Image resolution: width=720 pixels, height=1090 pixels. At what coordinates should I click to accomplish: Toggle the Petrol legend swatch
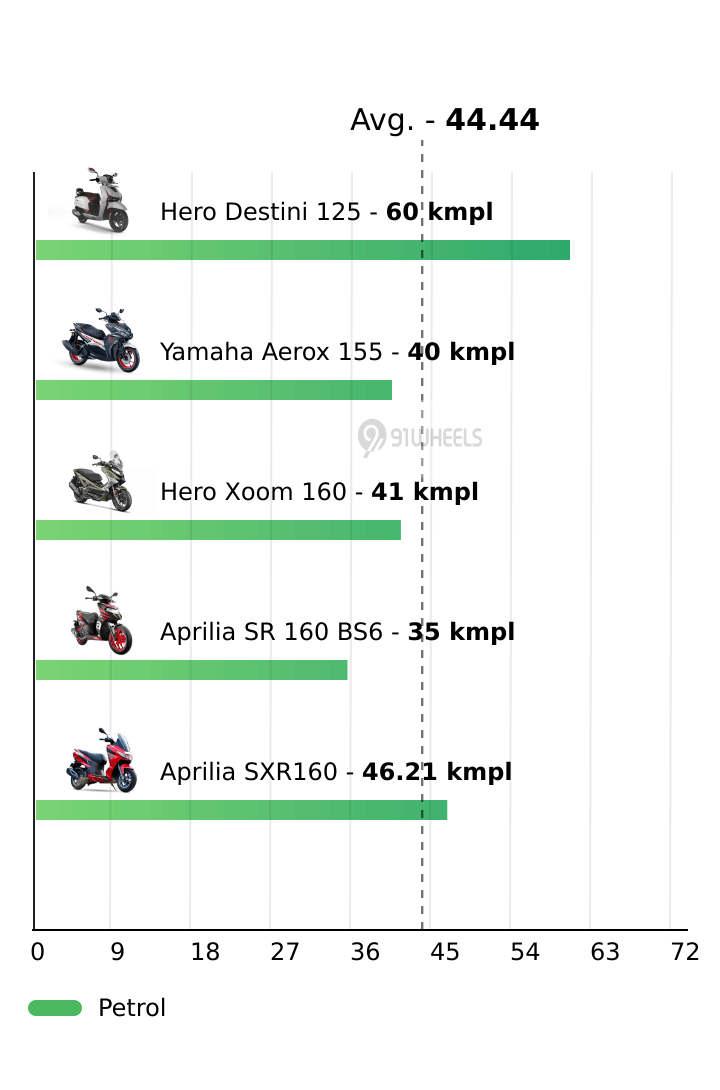pos(55,1008)
